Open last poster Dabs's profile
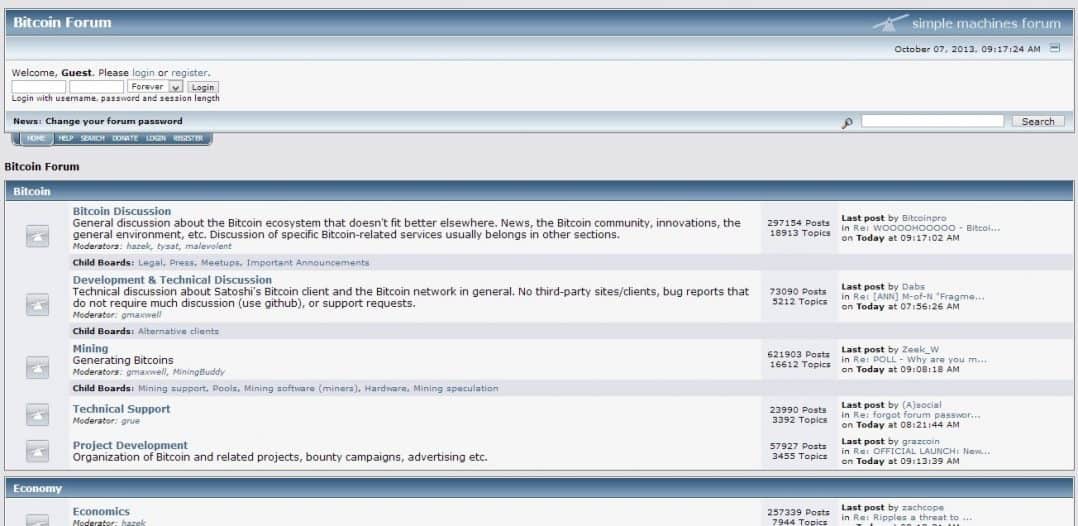 click(x=913, y=287)
